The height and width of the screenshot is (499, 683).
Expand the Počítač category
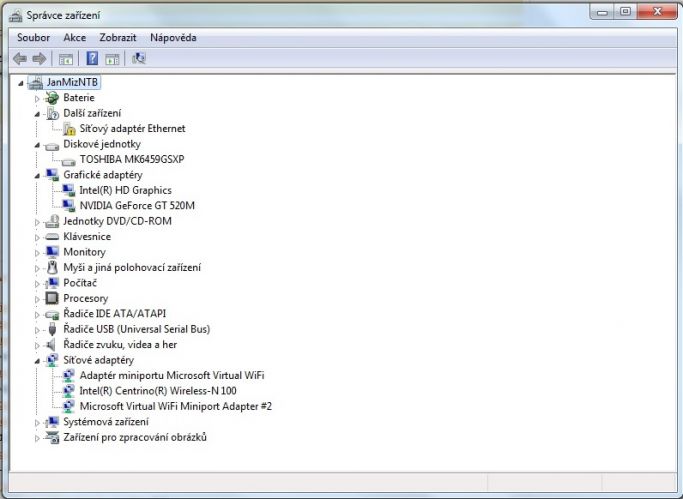(37, 284)
